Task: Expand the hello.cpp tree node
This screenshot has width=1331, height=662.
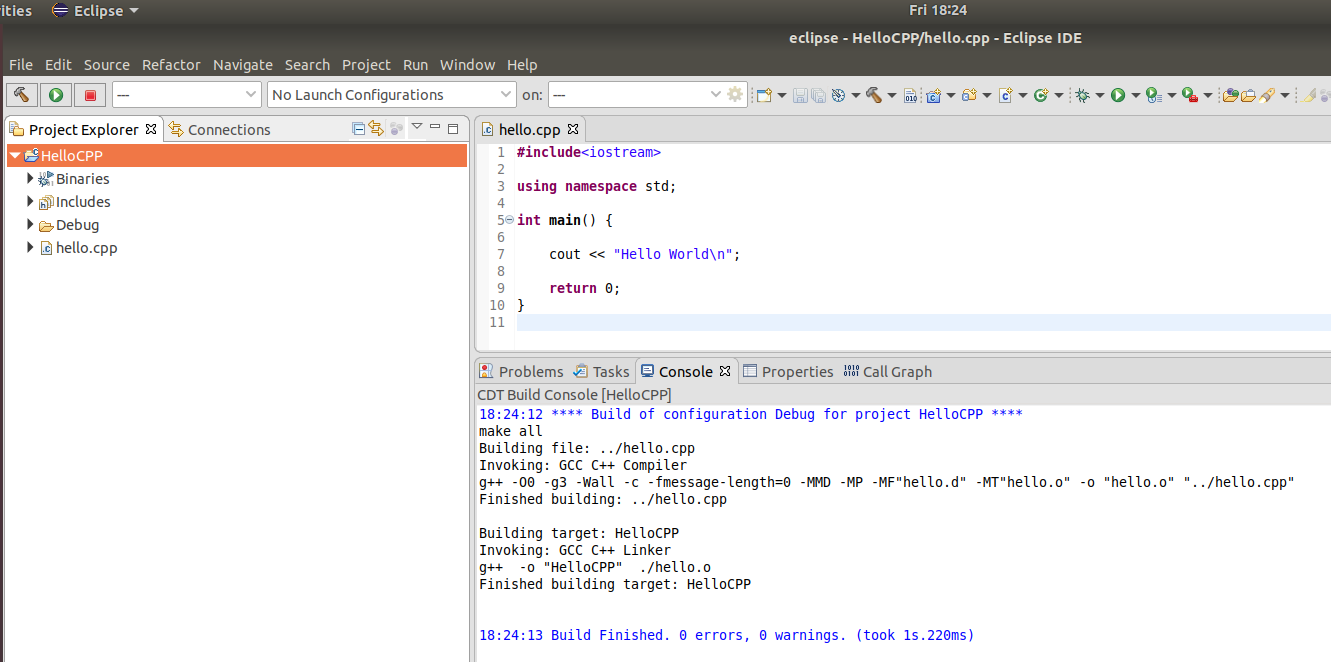Action: coord(31,247)
